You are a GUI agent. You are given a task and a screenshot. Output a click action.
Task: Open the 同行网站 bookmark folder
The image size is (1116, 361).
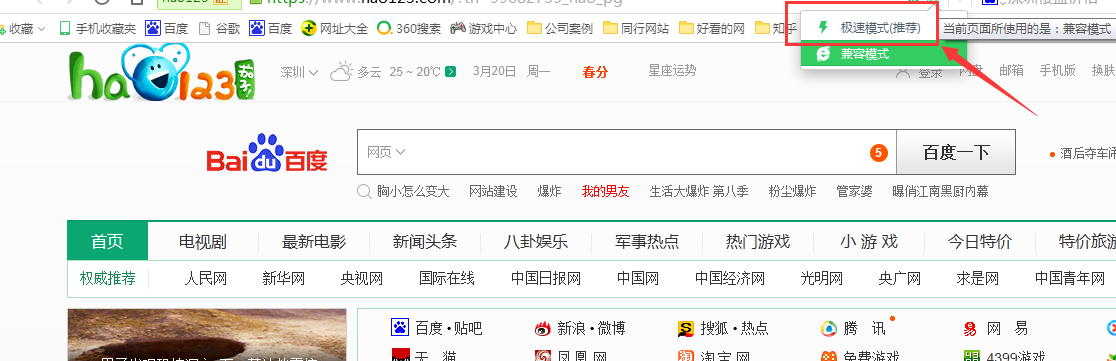(636, 28)
